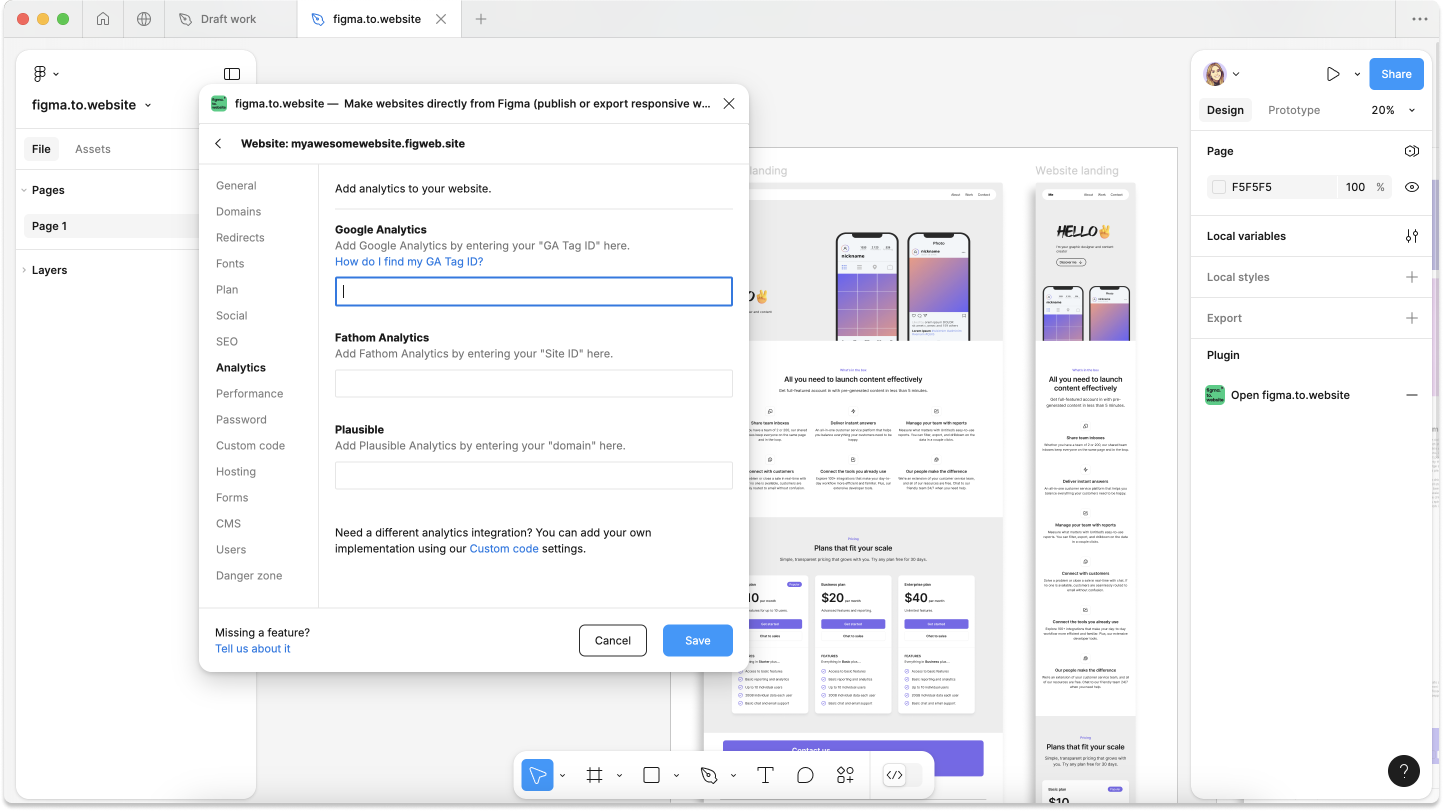This screenshot has width=1443, height=811.
Task: Open Move tool options dropdown arrow
Action: pos(562,775)
